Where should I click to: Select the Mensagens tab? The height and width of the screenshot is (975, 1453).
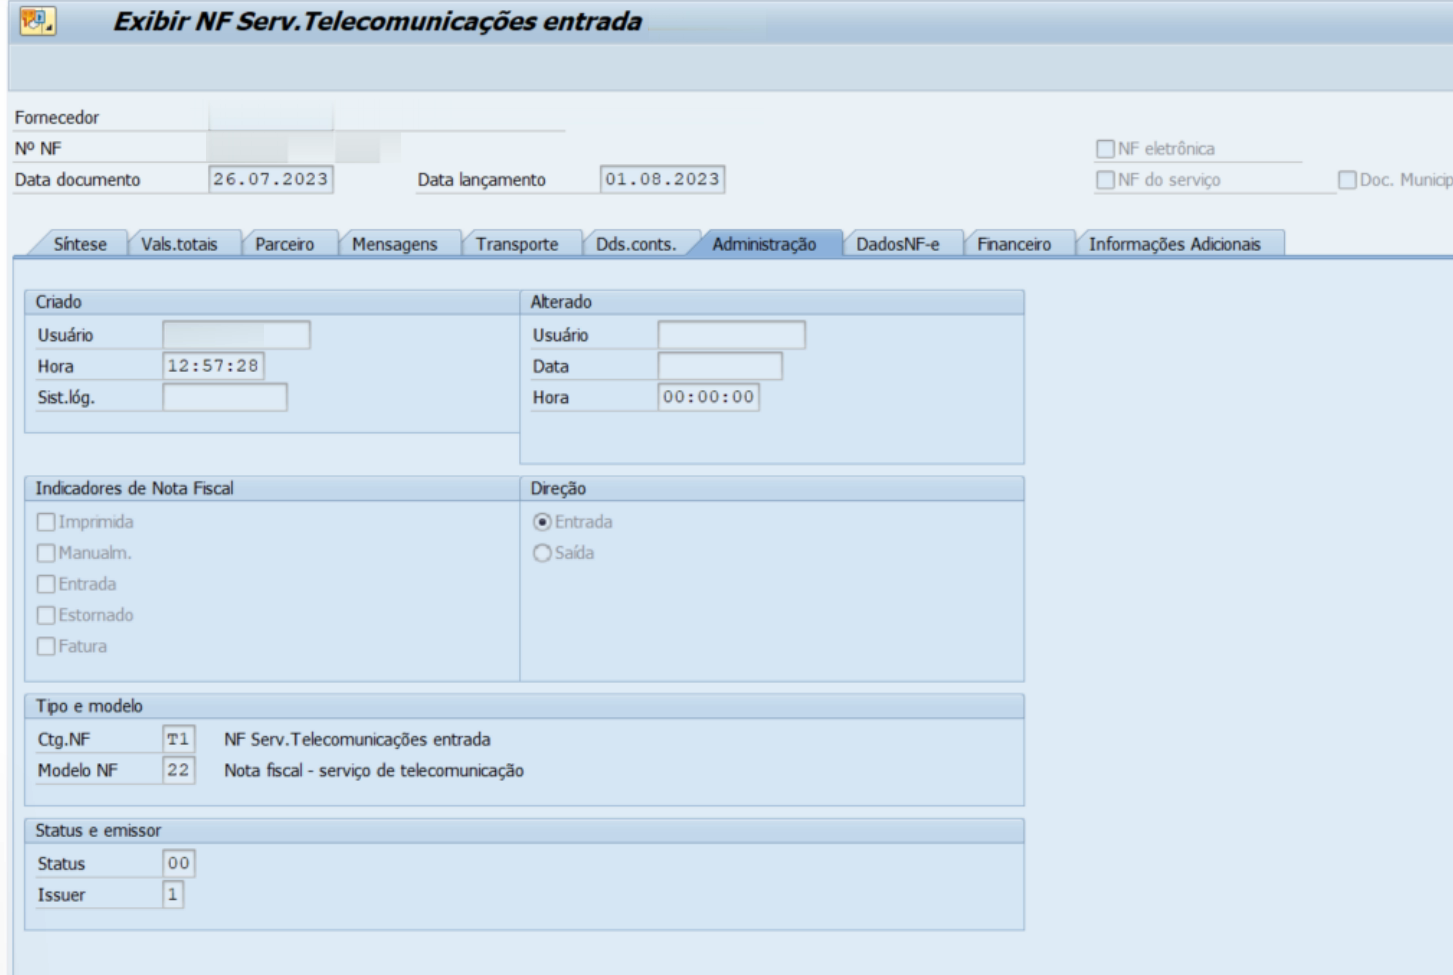click(x=394, y=244)
